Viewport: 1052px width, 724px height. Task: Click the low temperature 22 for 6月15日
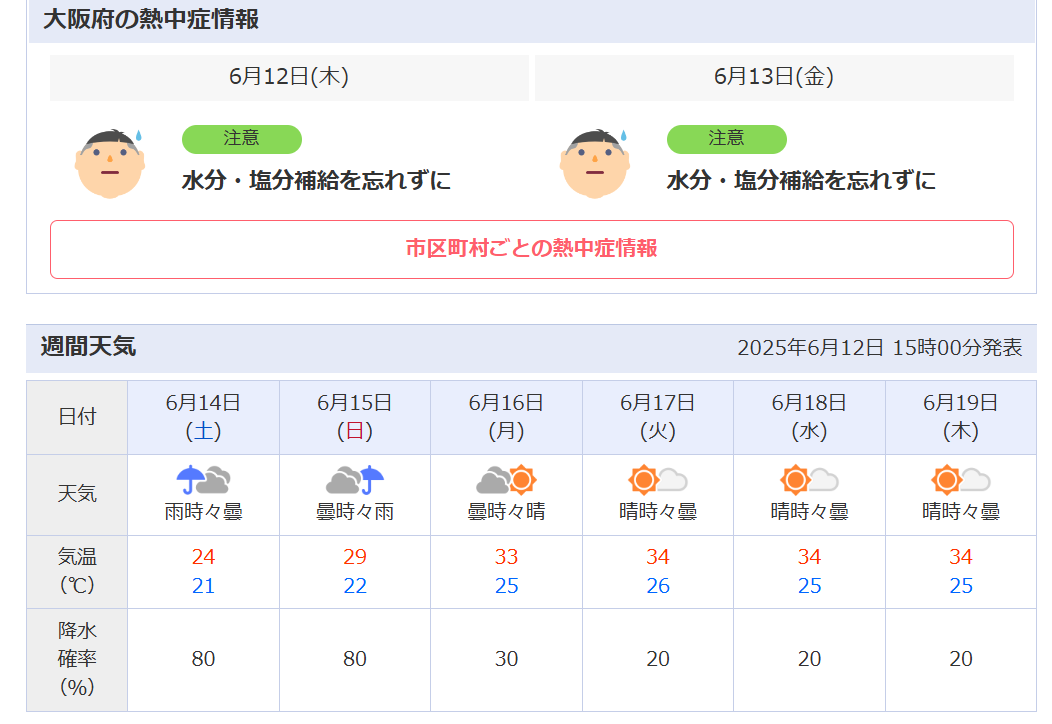[355, 586]
